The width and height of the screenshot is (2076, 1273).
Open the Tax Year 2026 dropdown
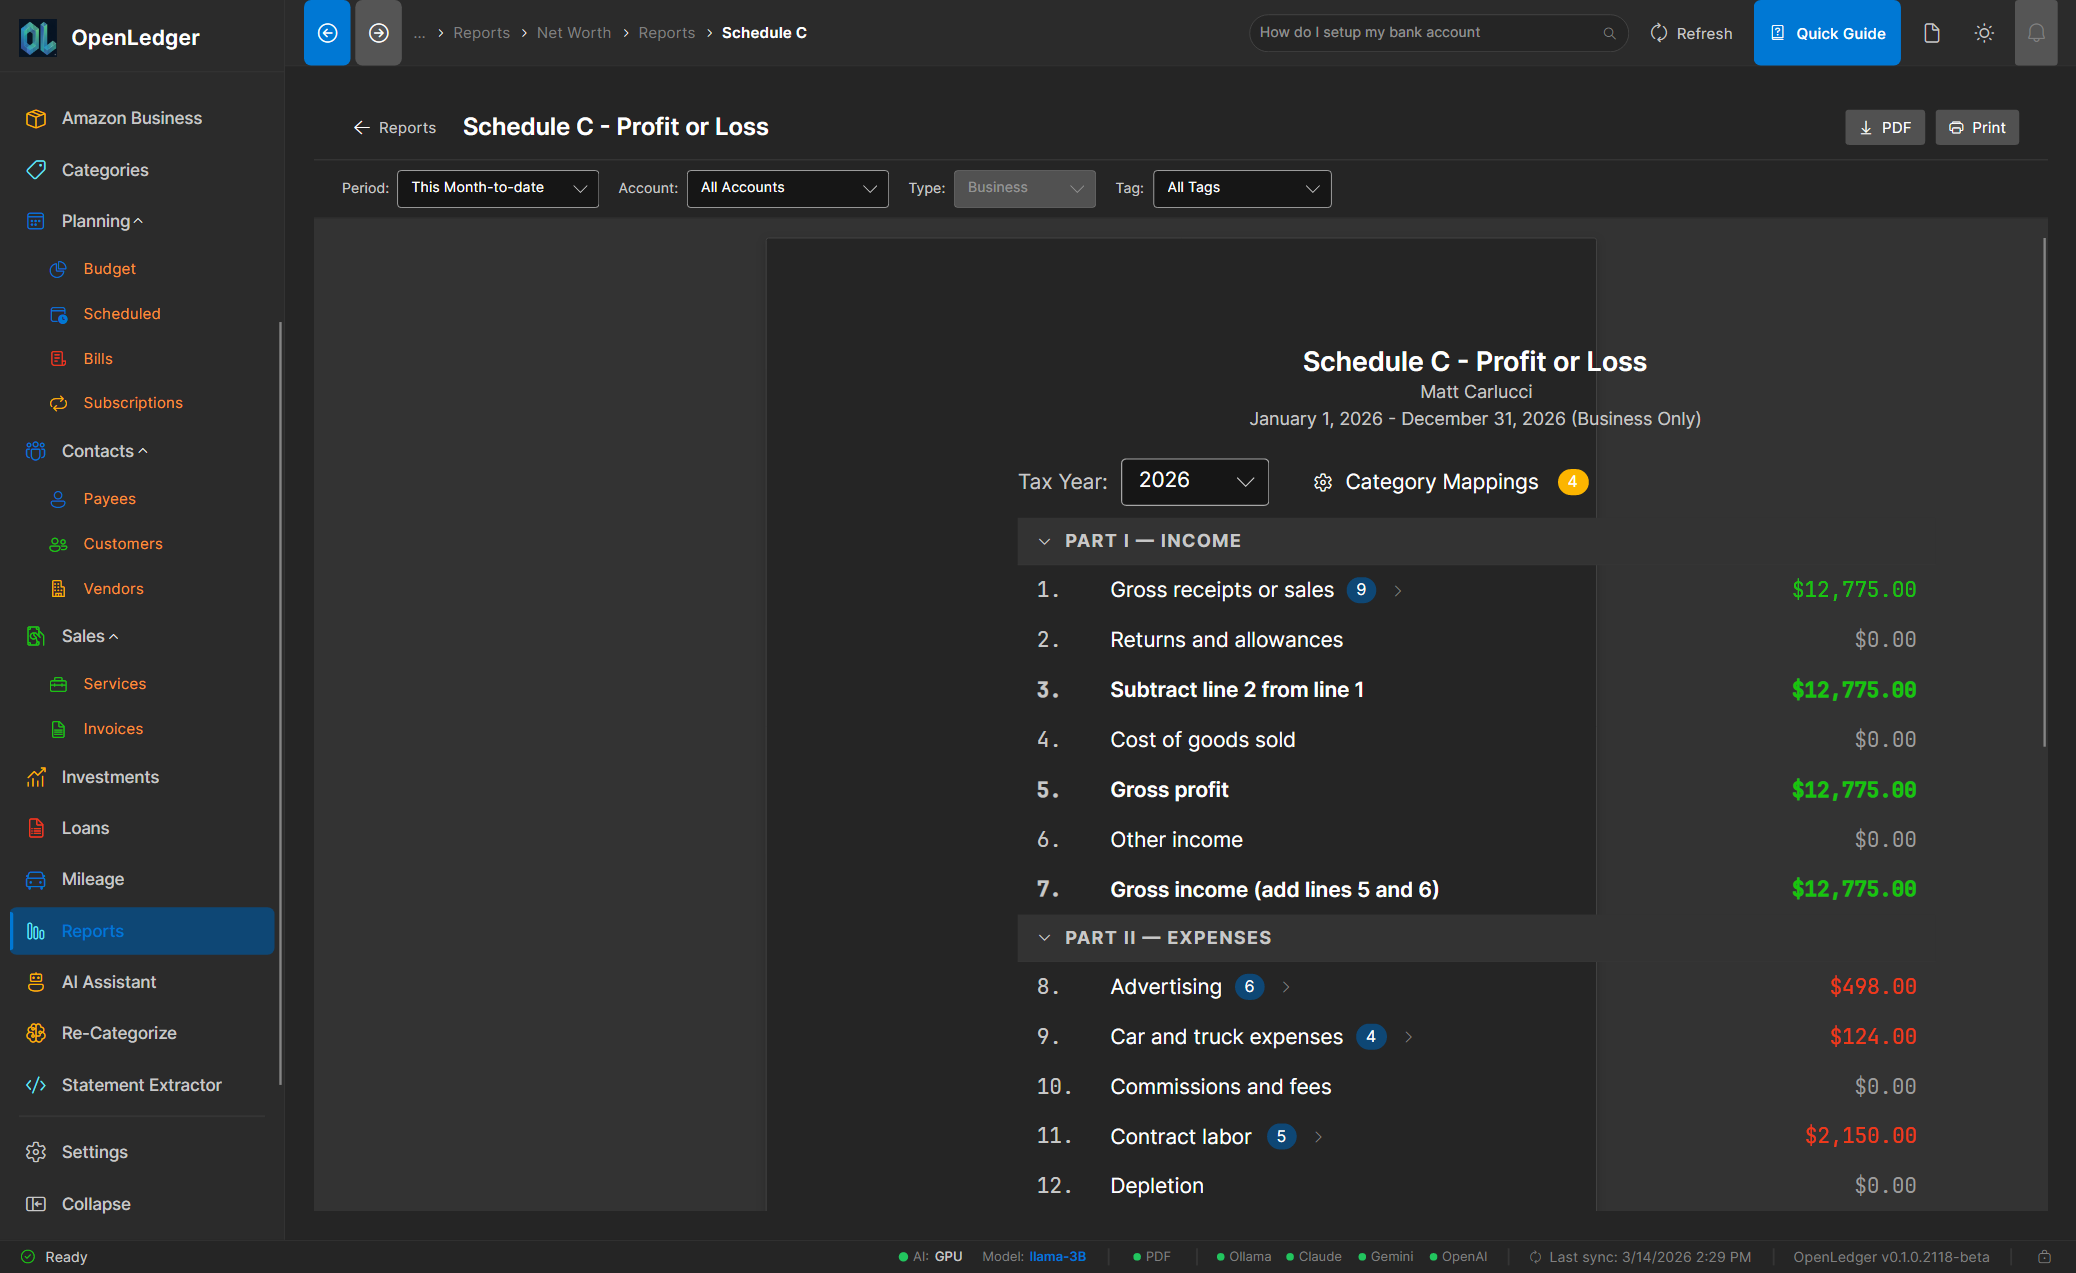click(1194, 481)
